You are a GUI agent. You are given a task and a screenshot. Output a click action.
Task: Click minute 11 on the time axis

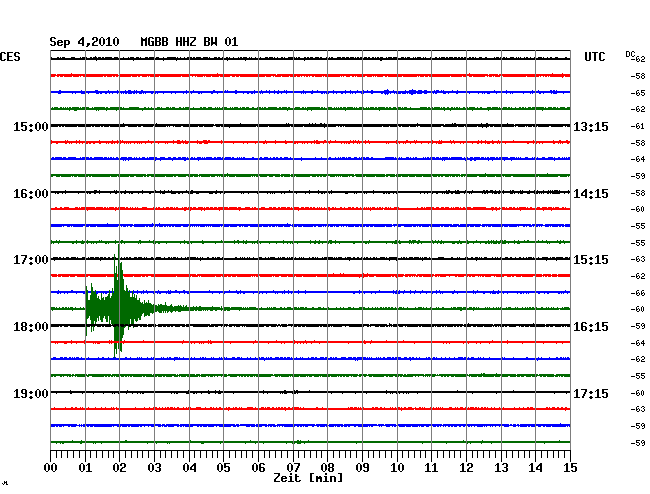[431, 468]
